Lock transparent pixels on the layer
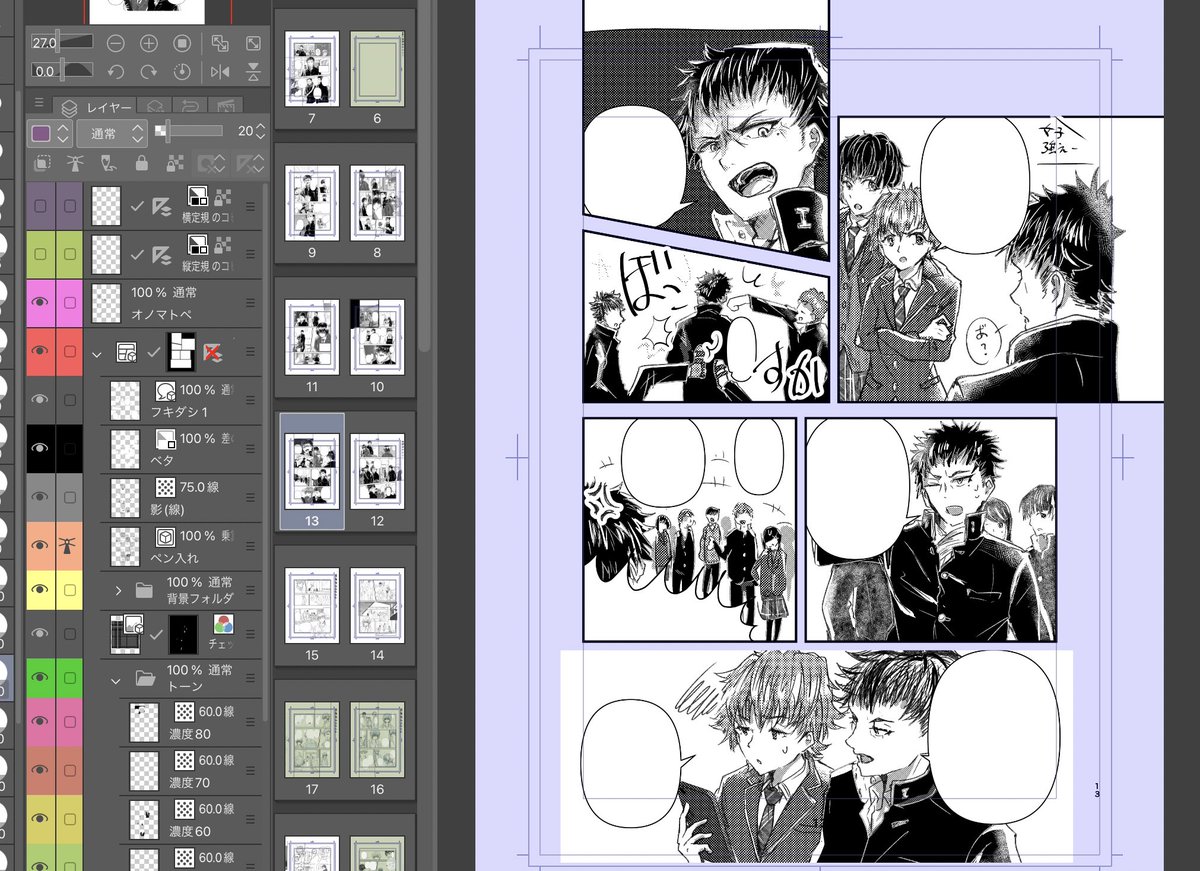 (174, 163)
